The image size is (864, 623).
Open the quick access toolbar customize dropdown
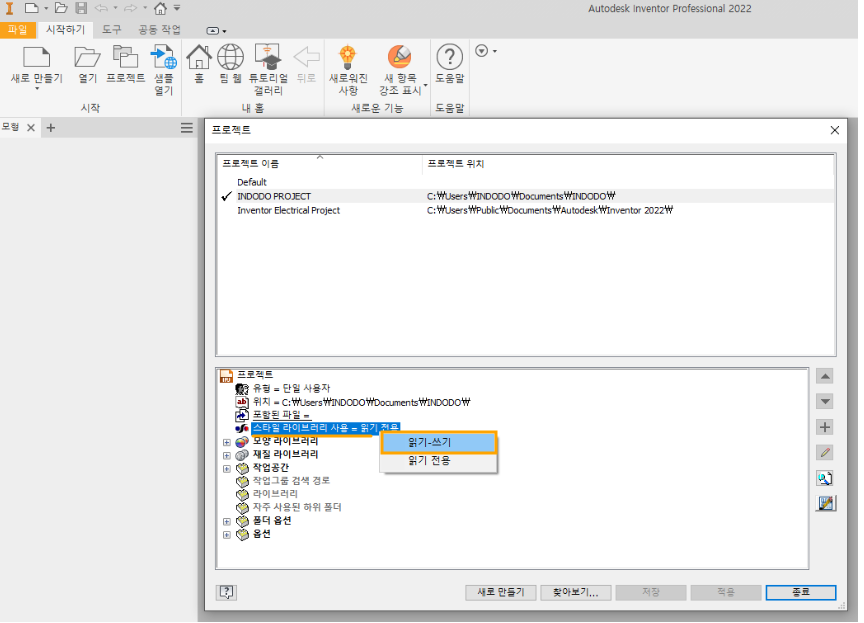coord(177,8)
